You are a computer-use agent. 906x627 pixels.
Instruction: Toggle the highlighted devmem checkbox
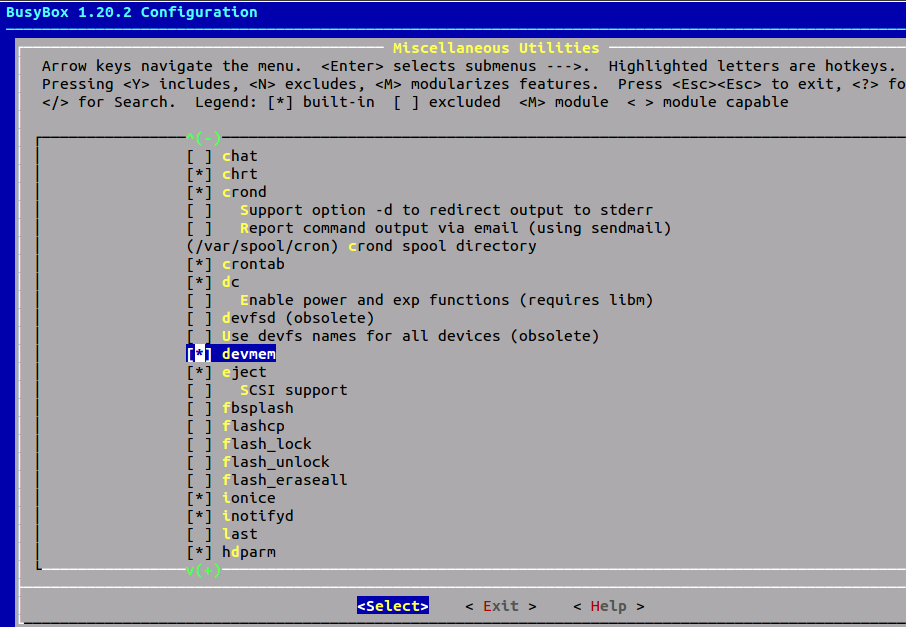coord(199,354)
